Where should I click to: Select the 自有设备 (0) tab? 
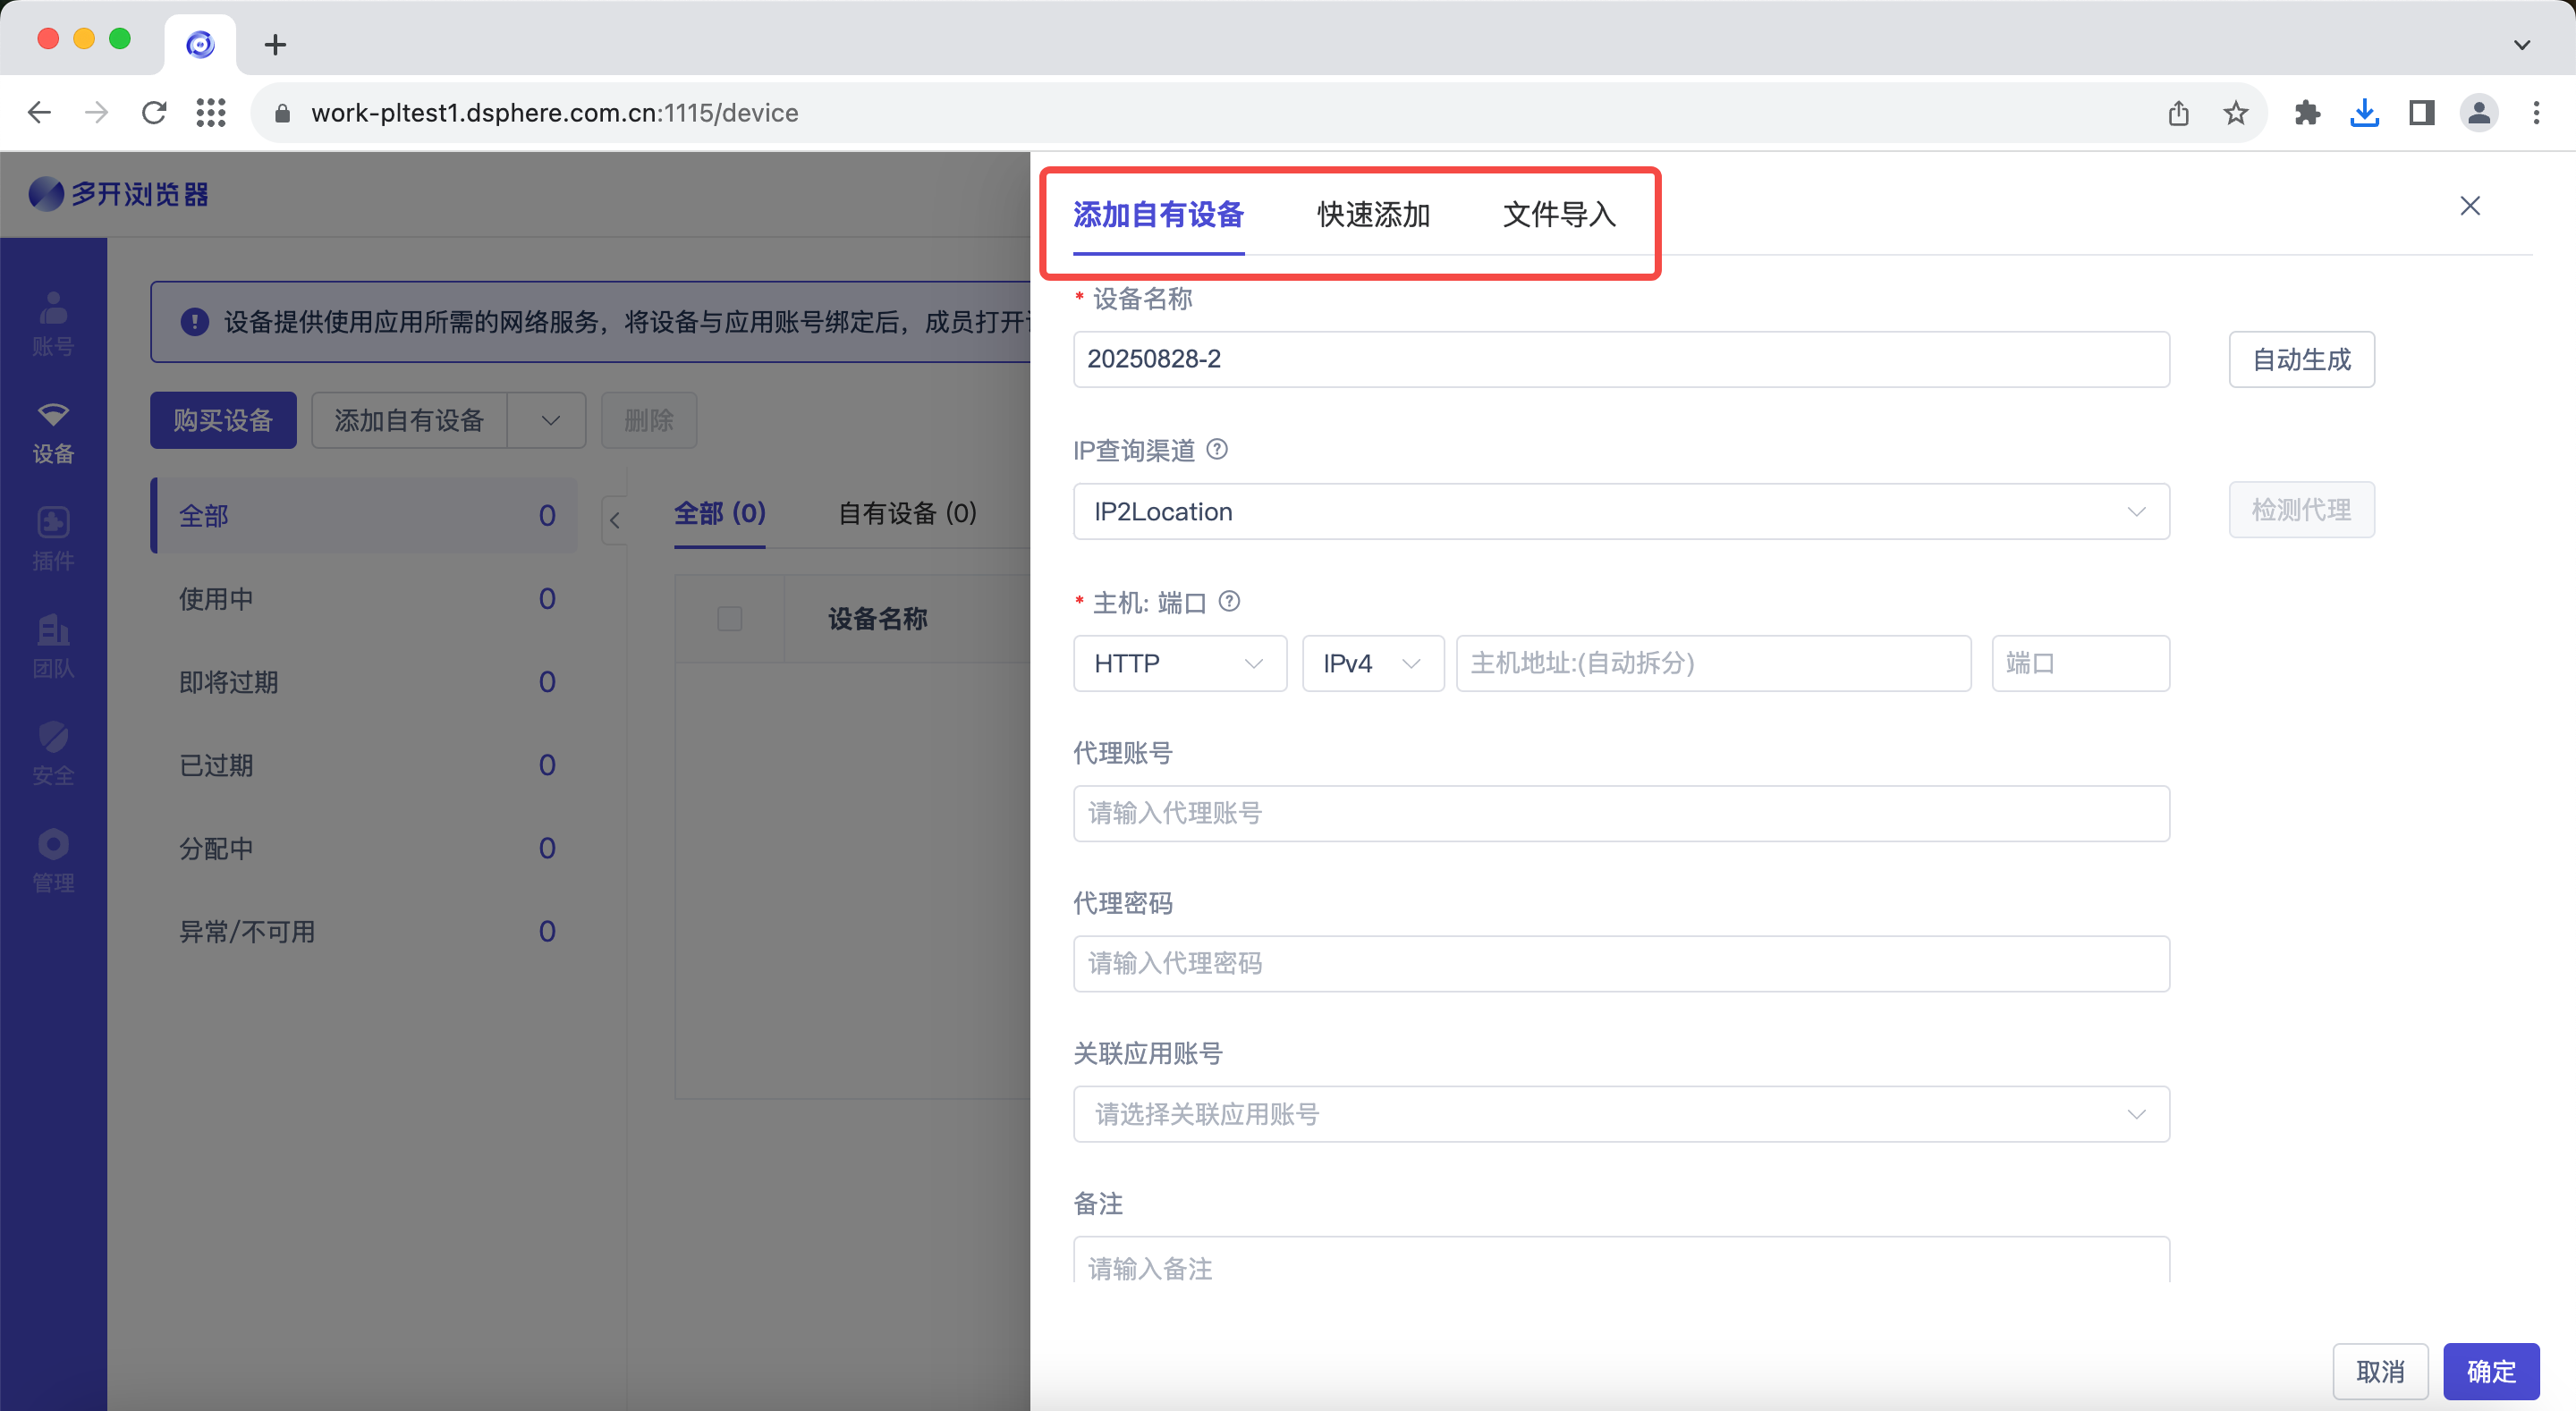coord(907,514)
